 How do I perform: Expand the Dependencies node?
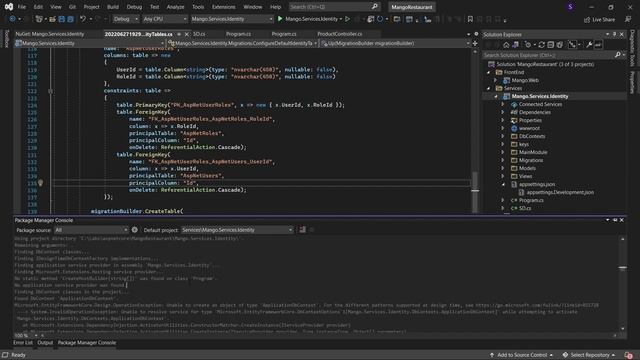503,112
